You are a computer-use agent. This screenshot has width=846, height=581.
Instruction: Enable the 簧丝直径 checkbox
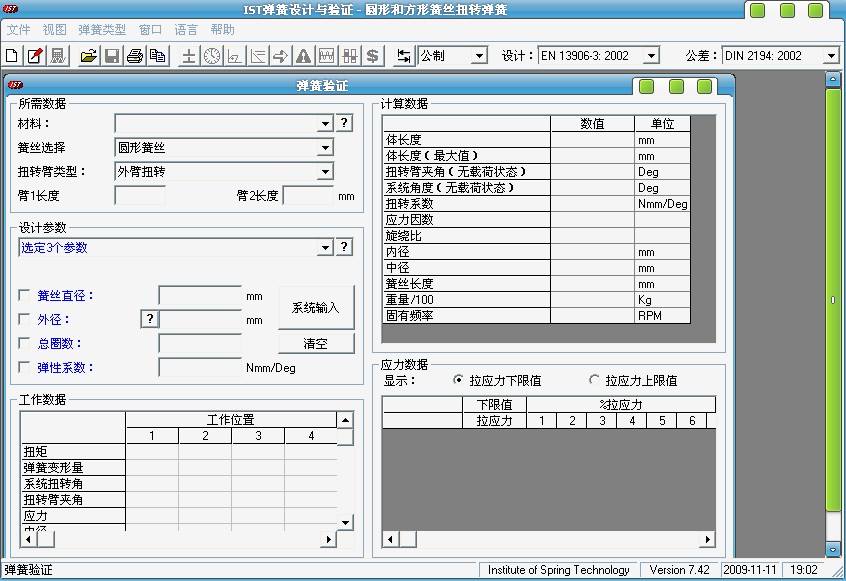pos(24,295)
